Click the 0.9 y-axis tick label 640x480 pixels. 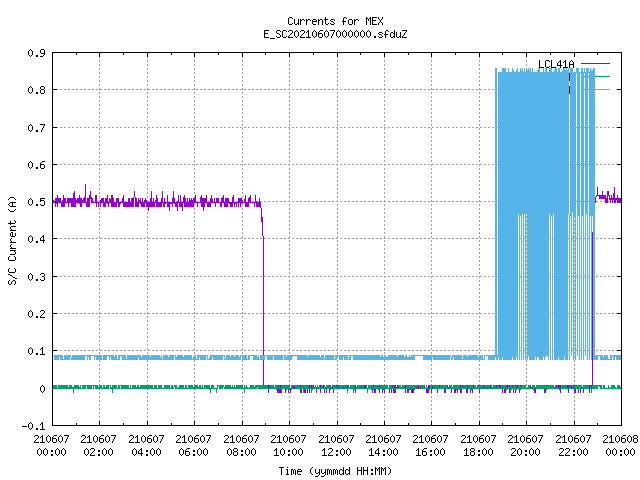[36, 53]
